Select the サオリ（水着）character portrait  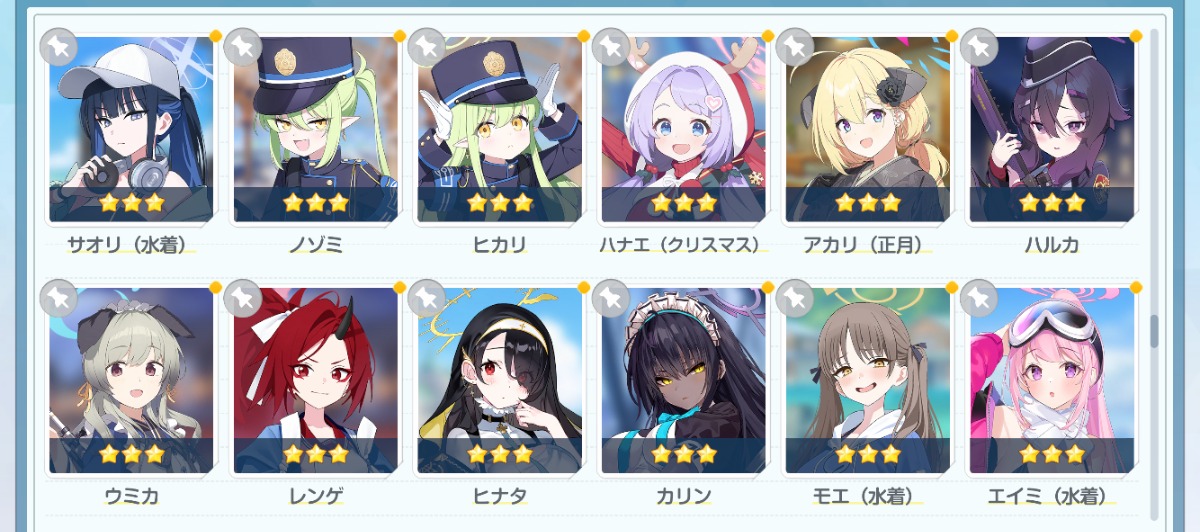tap(131, 129)
